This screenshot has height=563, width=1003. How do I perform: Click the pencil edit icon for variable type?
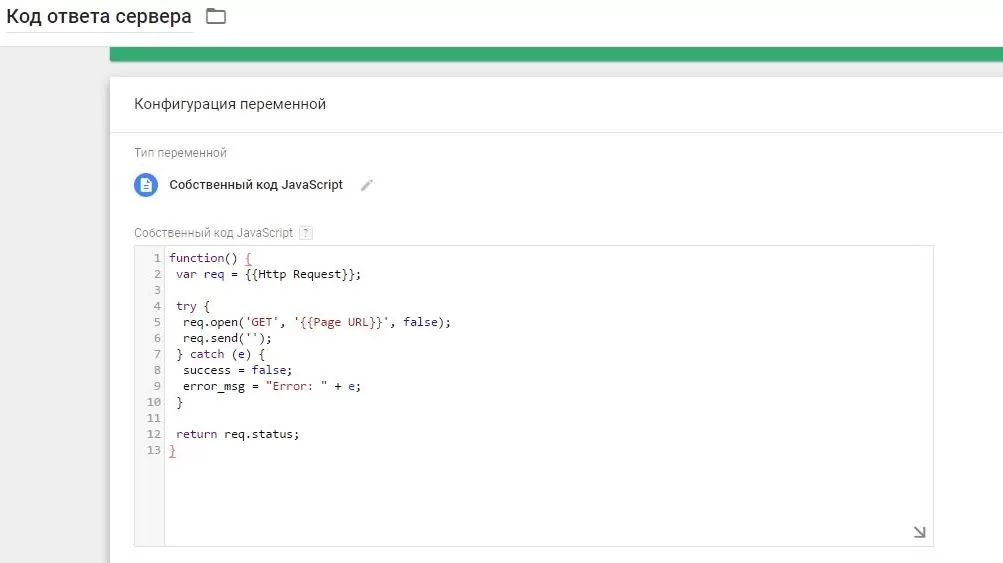coord(367,185)
